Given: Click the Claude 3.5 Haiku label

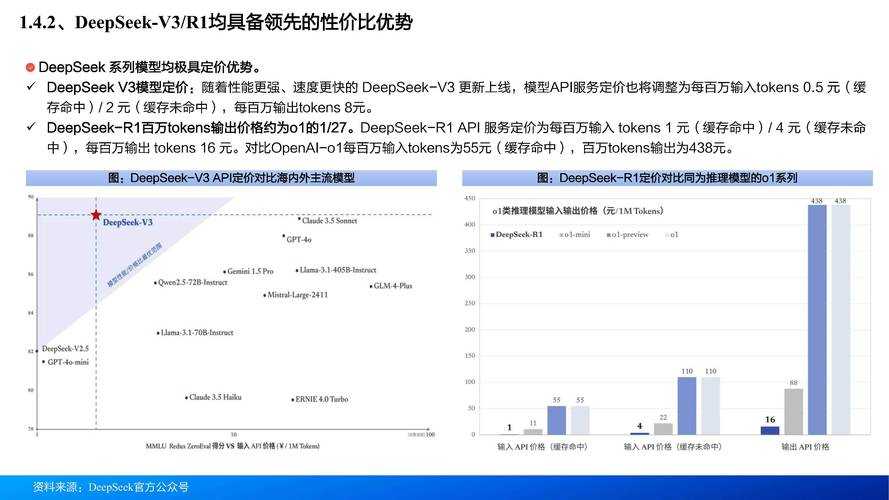Looking at the screenshot, I should coord(215,397).
